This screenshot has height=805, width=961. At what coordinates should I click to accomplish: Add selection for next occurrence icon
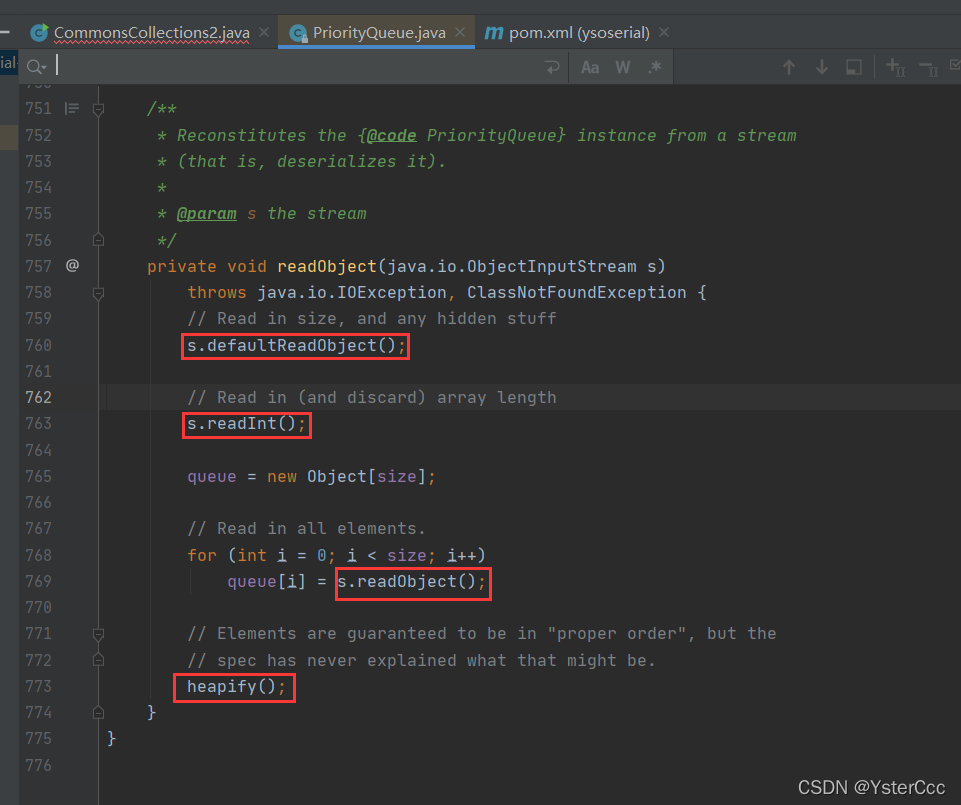tap(895, 67)
